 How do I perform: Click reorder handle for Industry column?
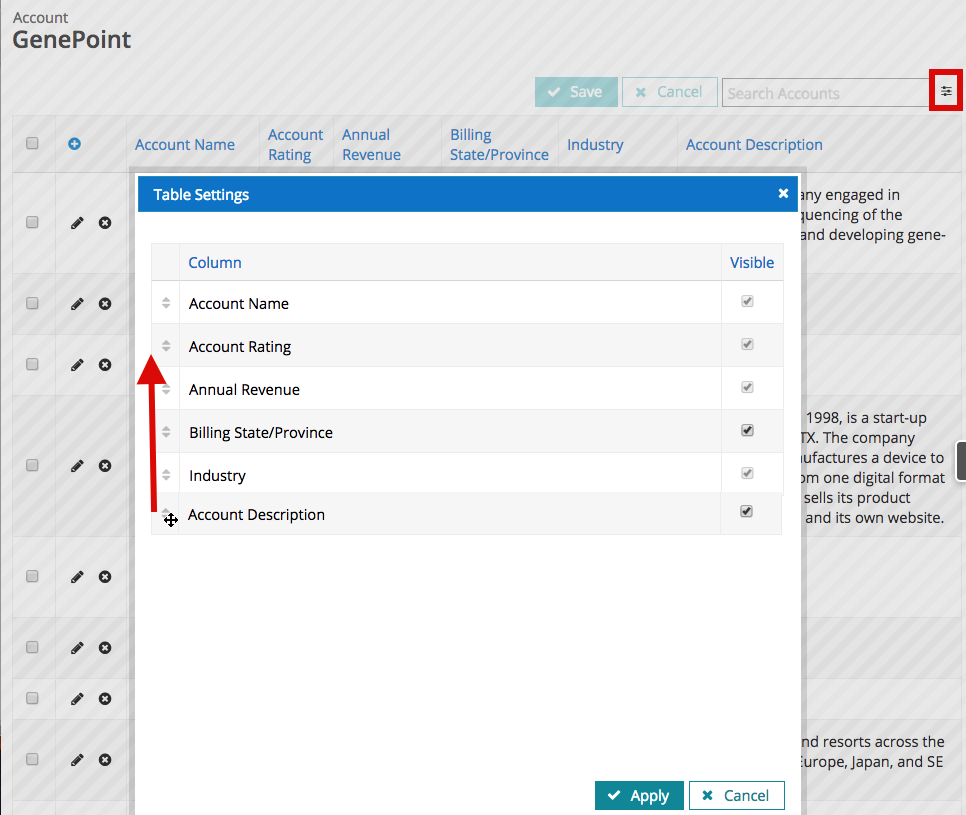tap(166, 475)
